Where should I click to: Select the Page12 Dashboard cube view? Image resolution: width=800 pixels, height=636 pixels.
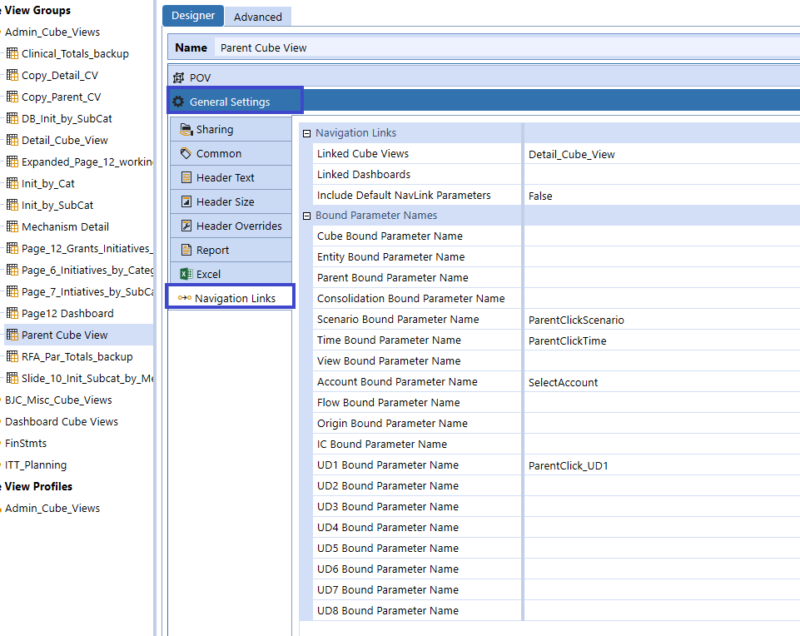65,311
